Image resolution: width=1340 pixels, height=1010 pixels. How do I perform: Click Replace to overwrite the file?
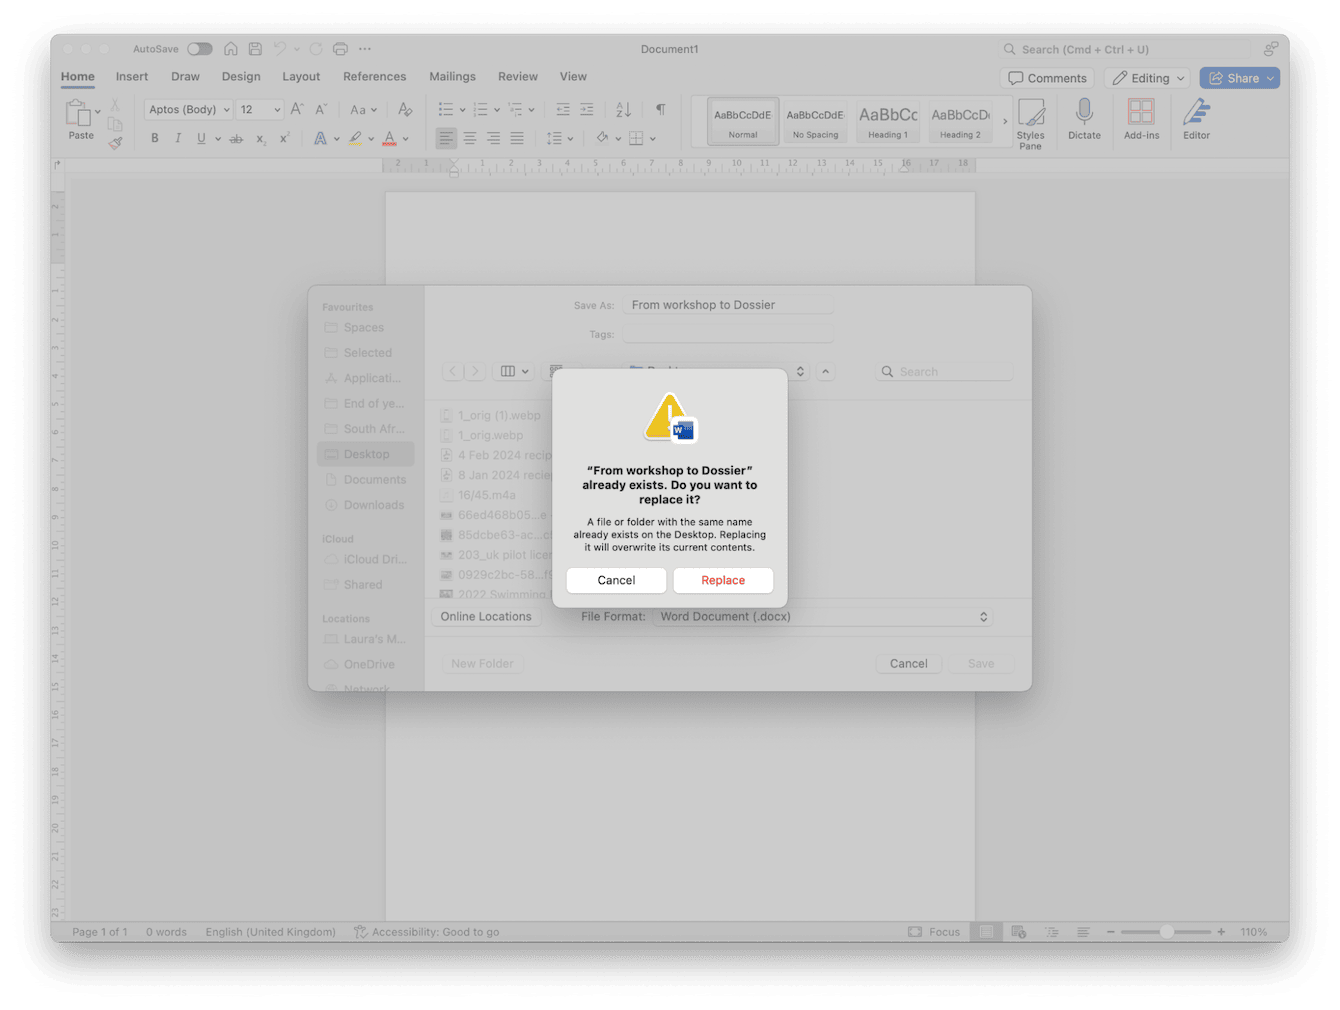click(723, 580)
